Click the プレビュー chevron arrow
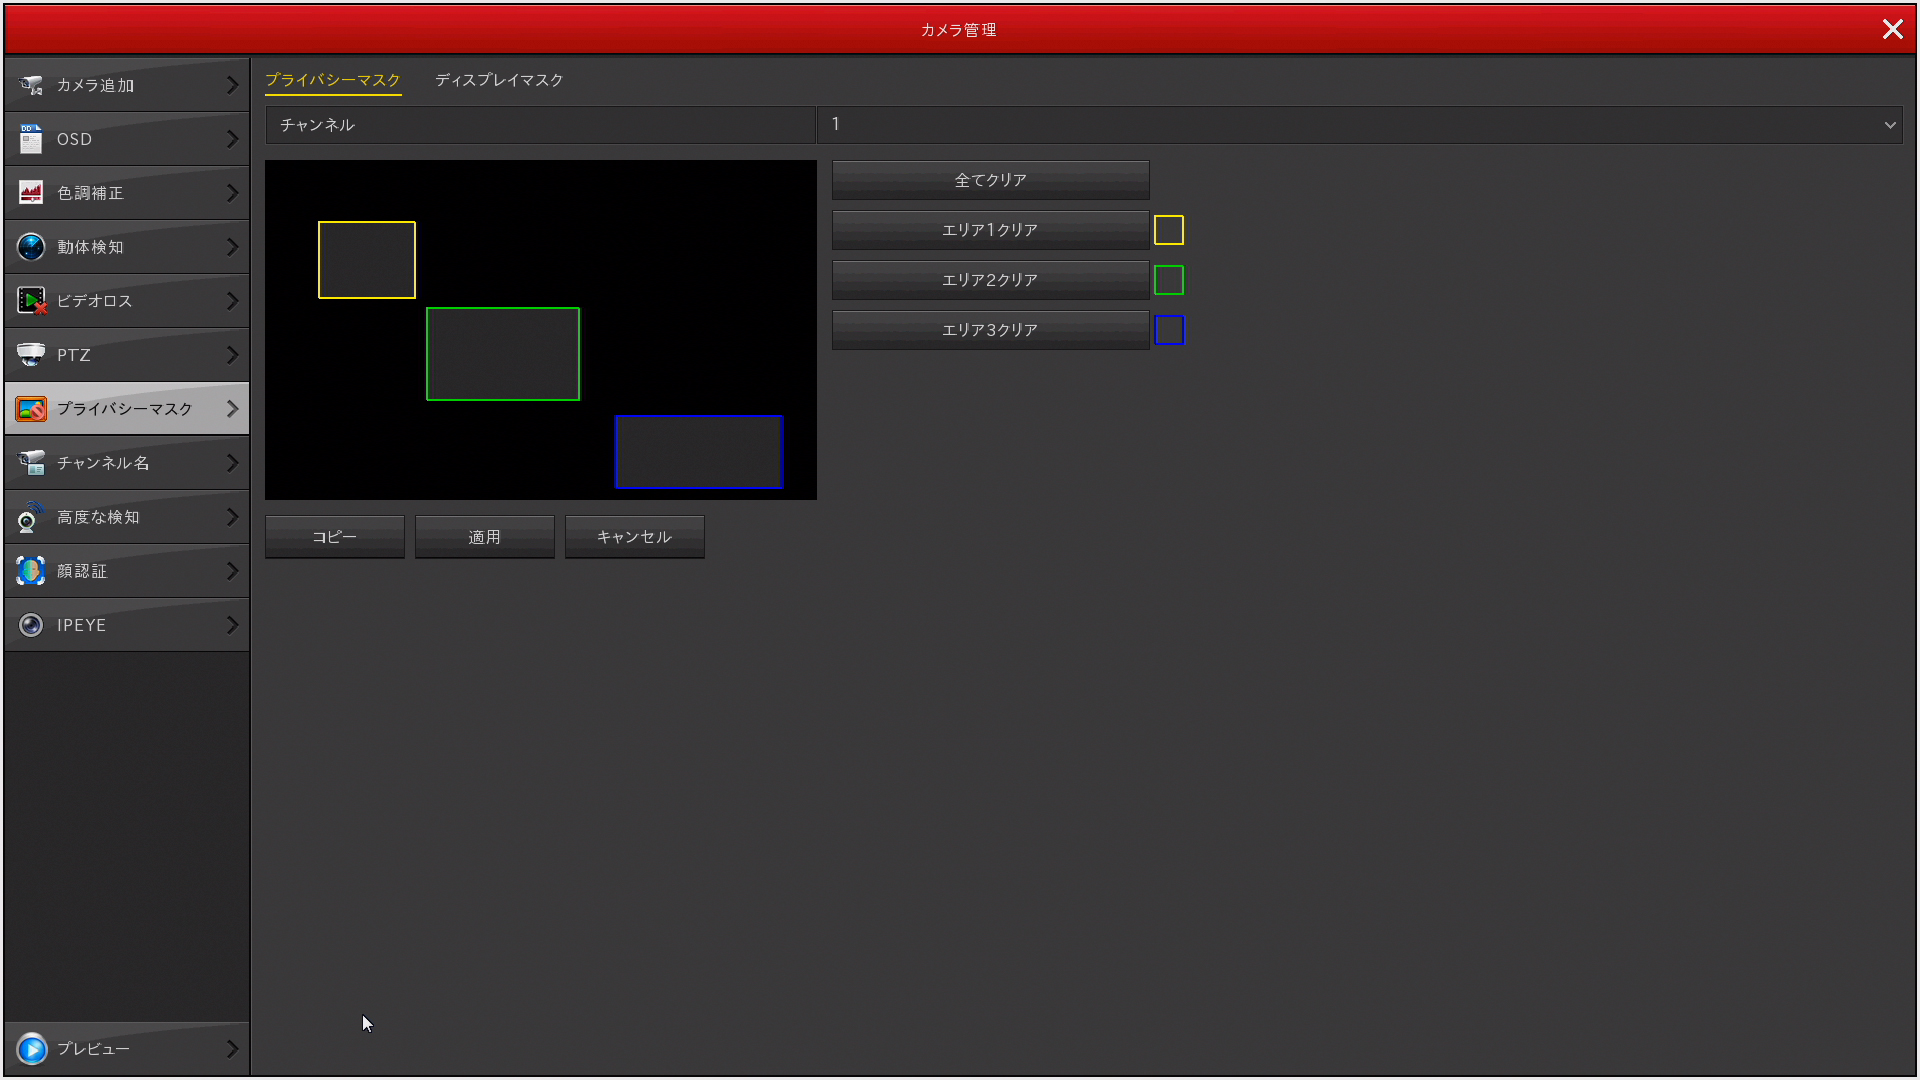This screenshot has height=1080, width=1920. click(232, 1049)
